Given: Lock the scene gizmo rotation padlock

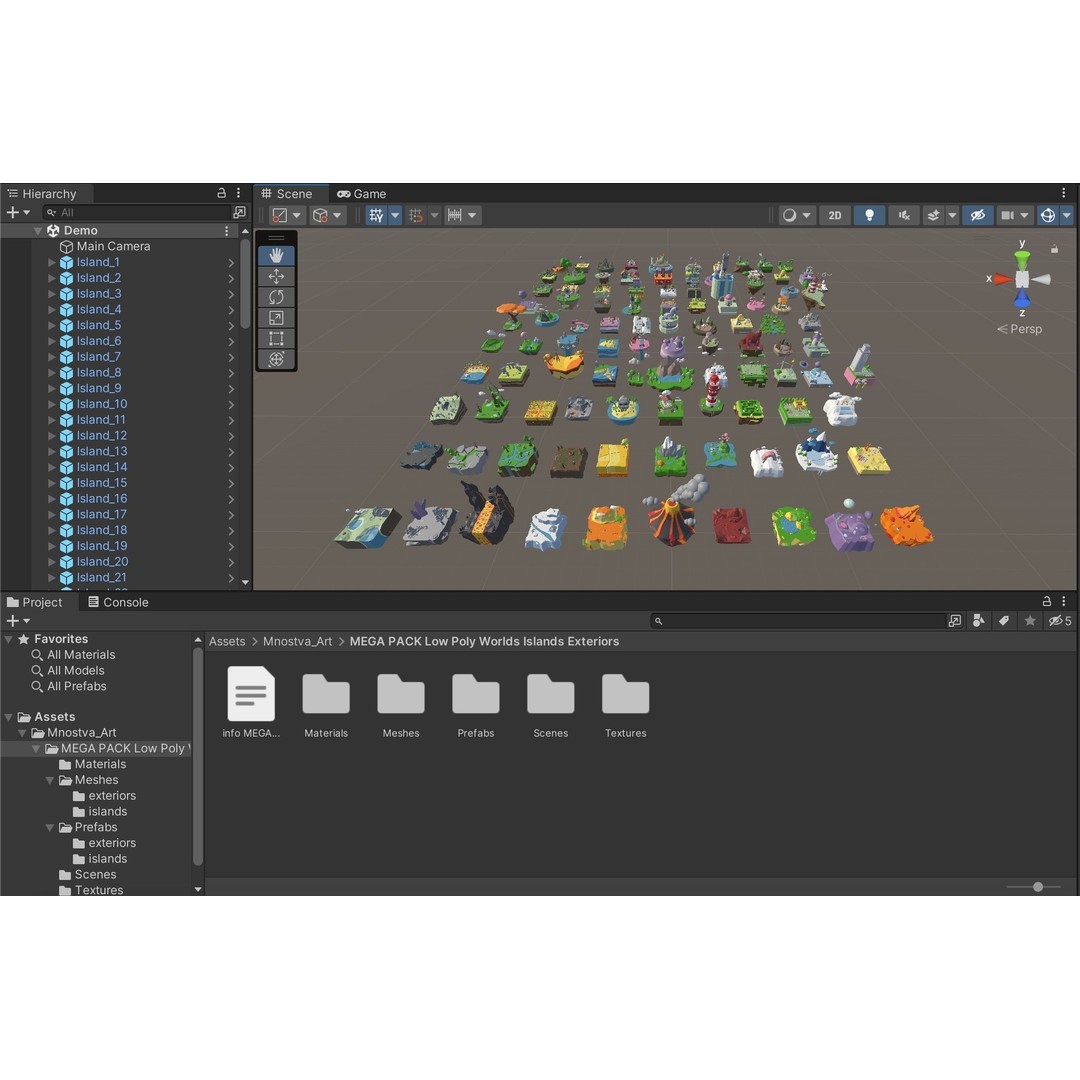Looking at the screenshot, I should pos(1054,249).
